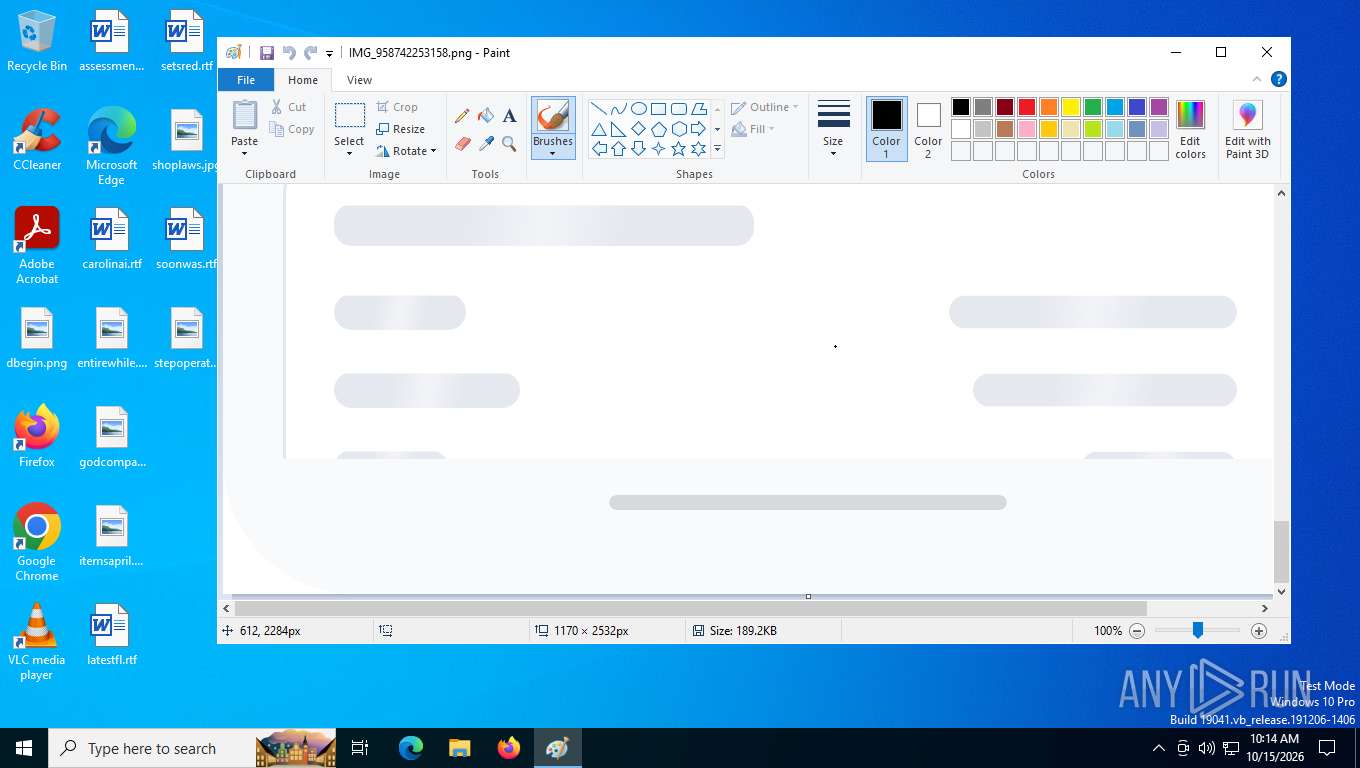
Task: Zoom out with the minus button
Action: pyautogui.click(x=1137, y=631)
